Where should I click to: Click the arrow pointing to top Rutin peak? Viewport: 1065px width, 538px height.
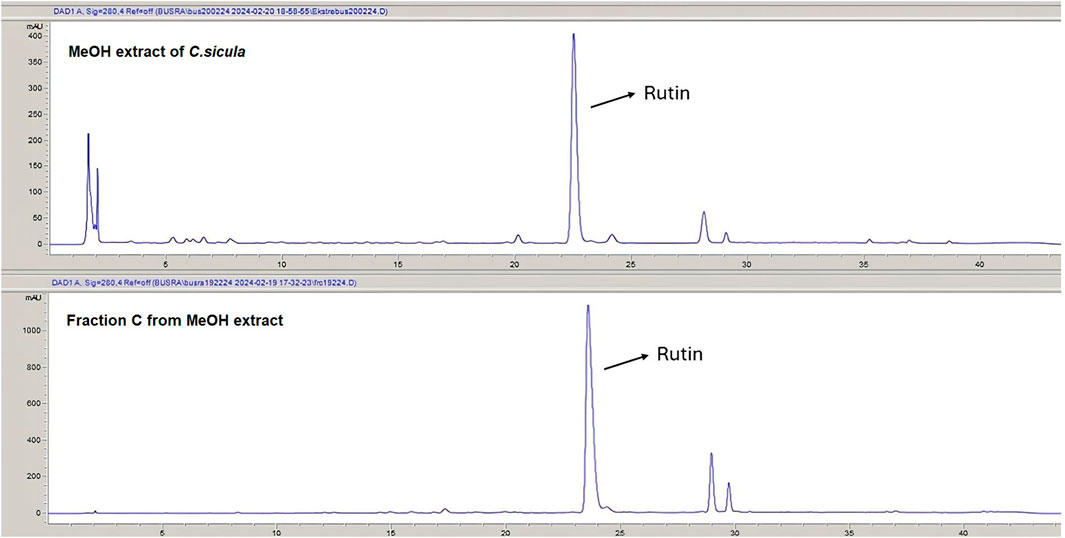612,99
